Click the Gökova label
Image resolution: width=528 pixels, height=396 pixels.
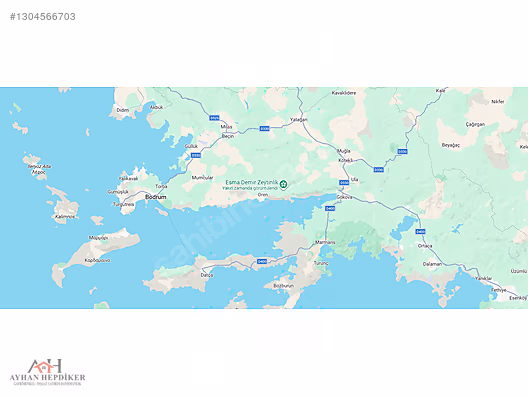pos(344,197)
